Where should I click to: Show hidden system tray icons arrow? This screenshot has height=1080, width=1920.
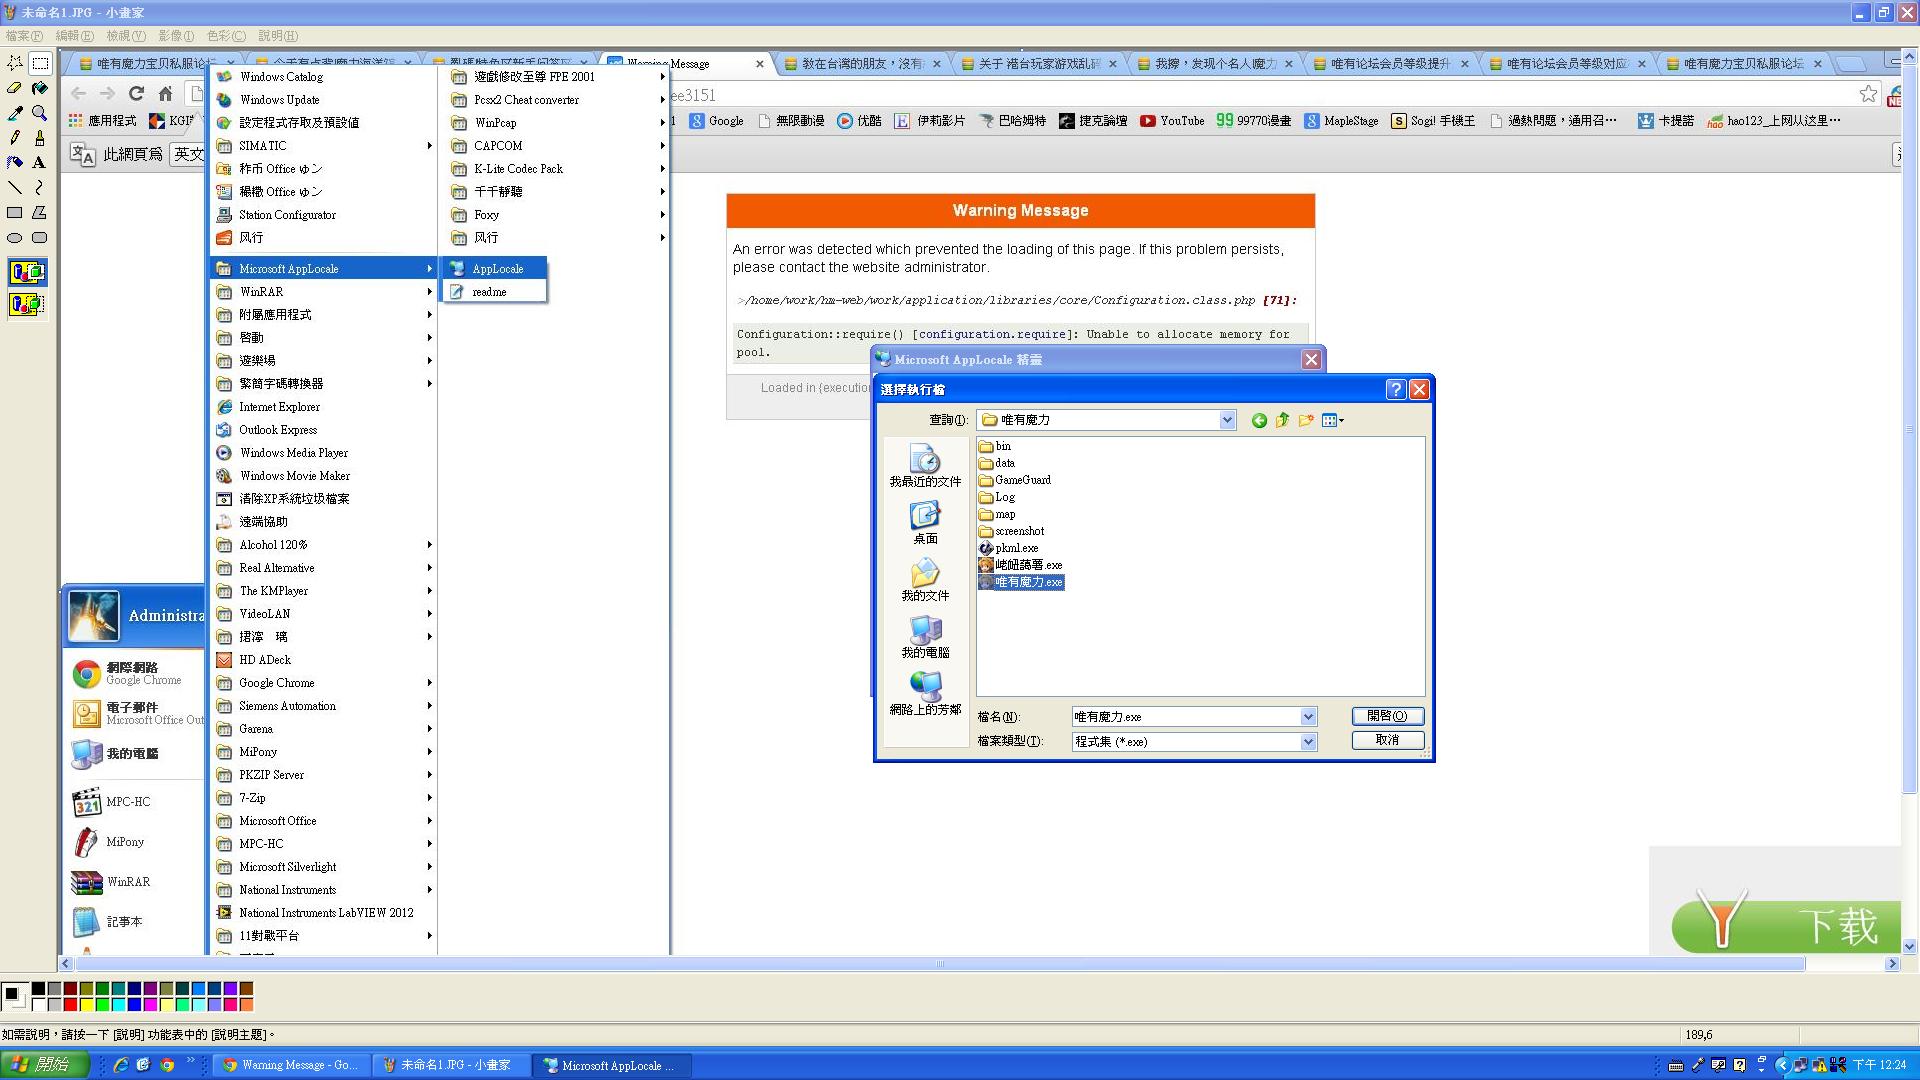tap(1782, 1066)
